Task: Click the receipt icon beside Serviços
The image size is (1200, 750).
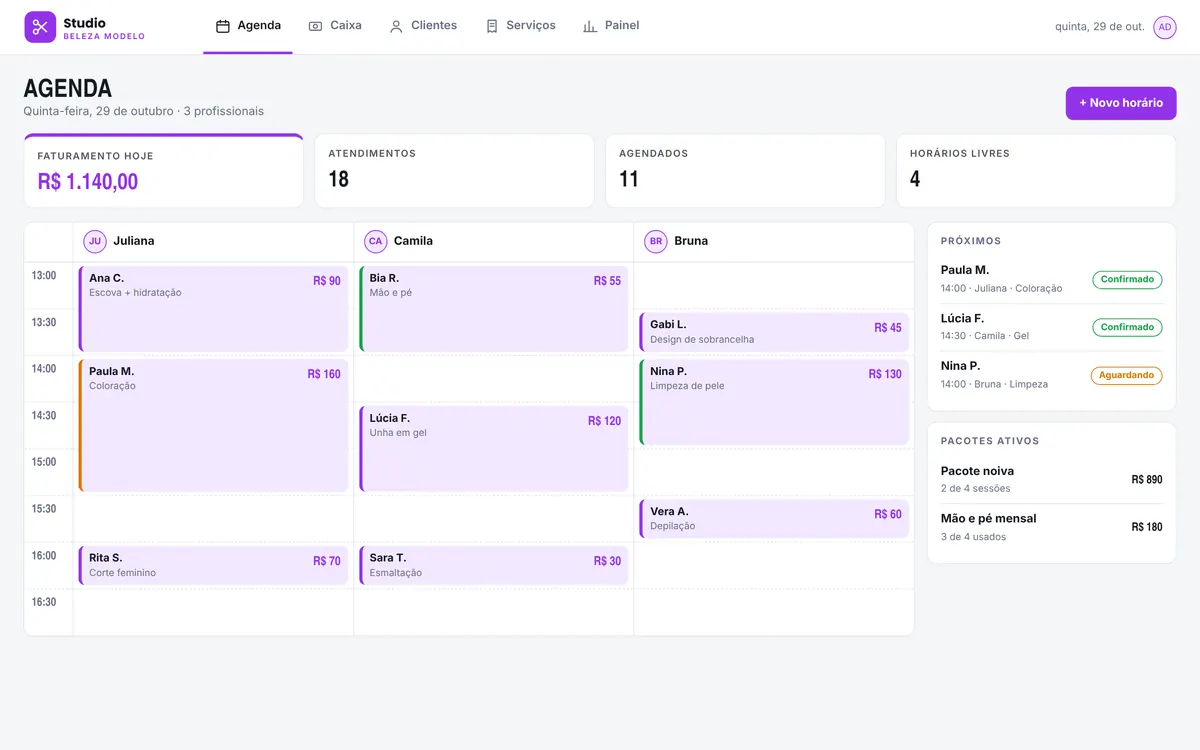Action: point(492,26)
